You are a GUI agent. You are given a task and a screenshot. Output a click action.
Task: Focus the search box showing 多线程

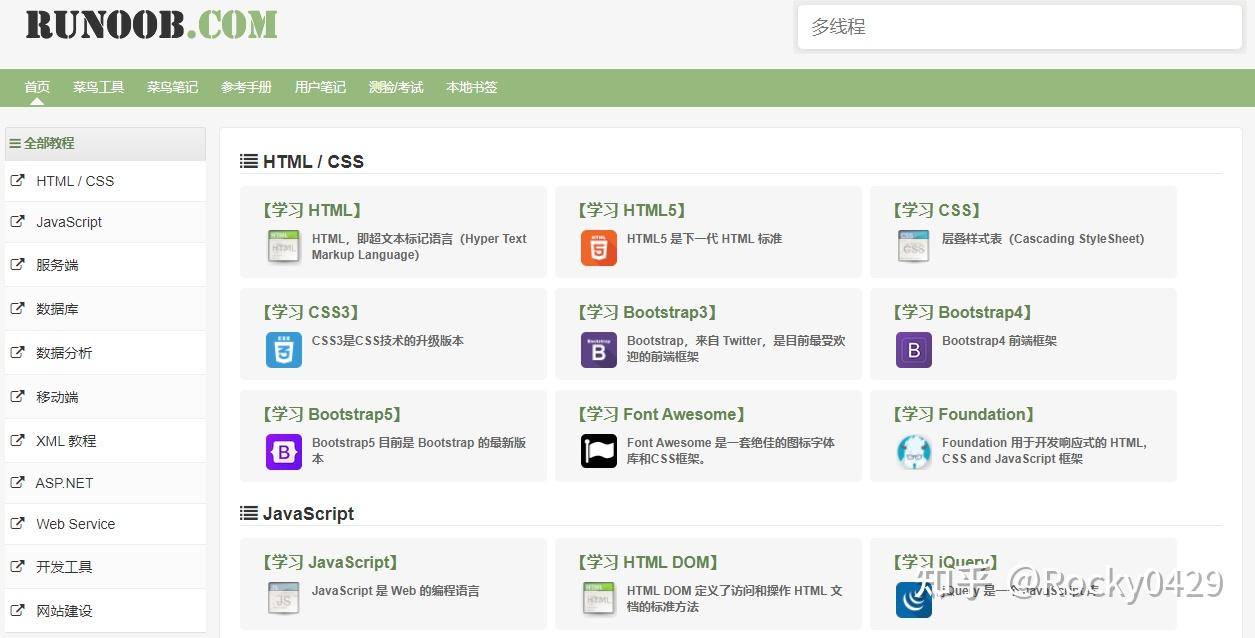[x=1019, y=27]
